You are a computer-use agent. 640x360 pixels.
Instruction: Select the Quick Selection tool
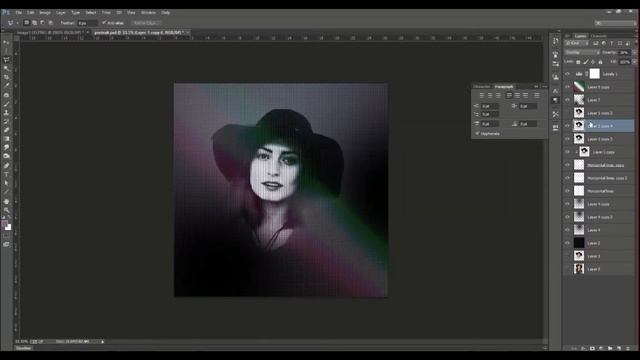tap(6, 68)
